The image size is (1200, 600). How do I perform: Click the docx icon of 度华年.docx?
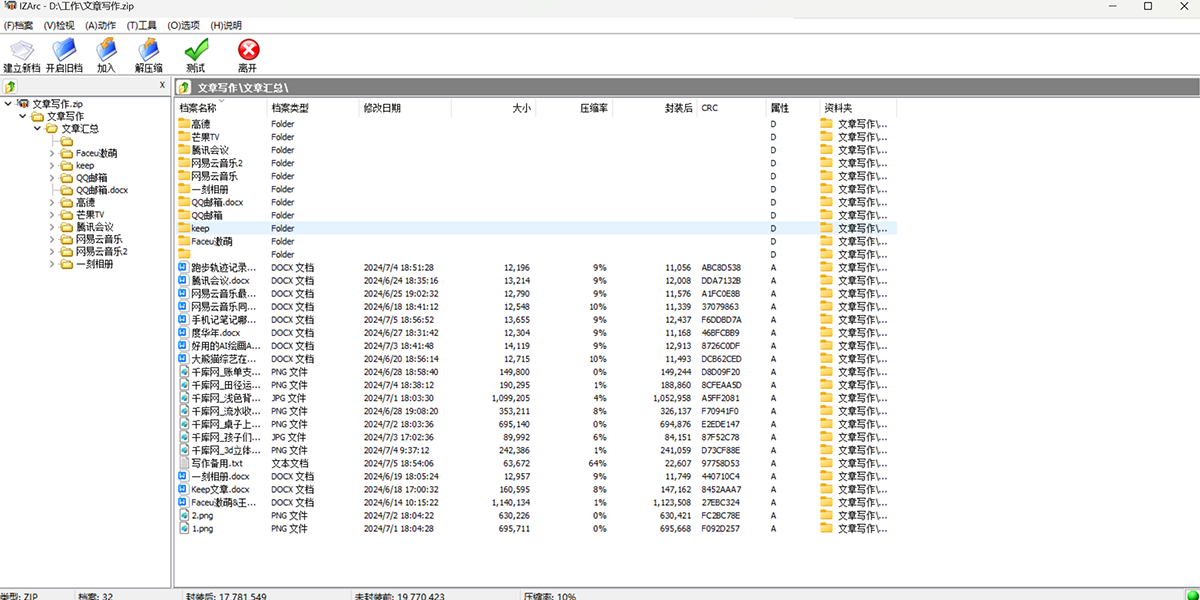point(184,332)
